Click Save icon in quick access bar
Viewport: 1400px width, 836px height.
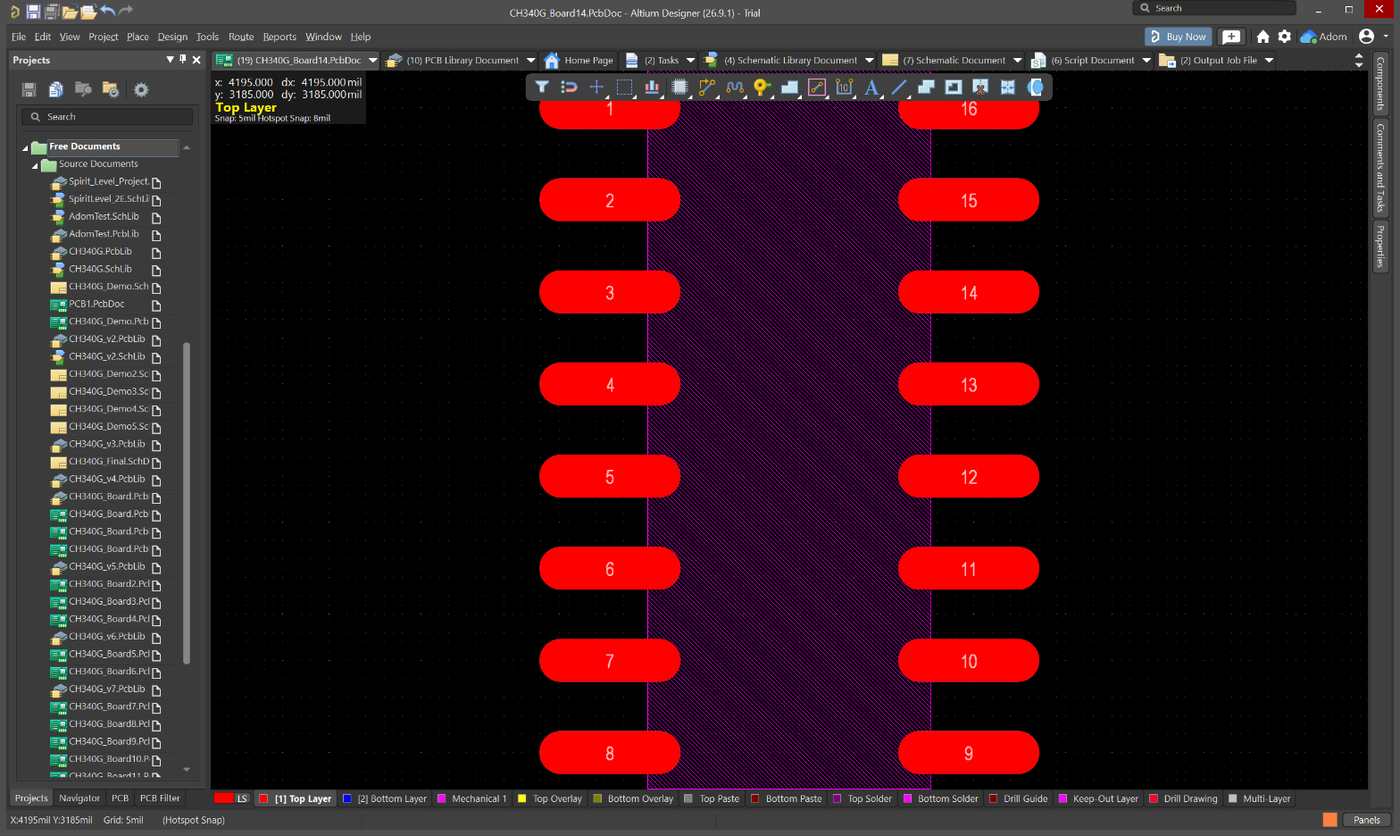click(33, 11)
